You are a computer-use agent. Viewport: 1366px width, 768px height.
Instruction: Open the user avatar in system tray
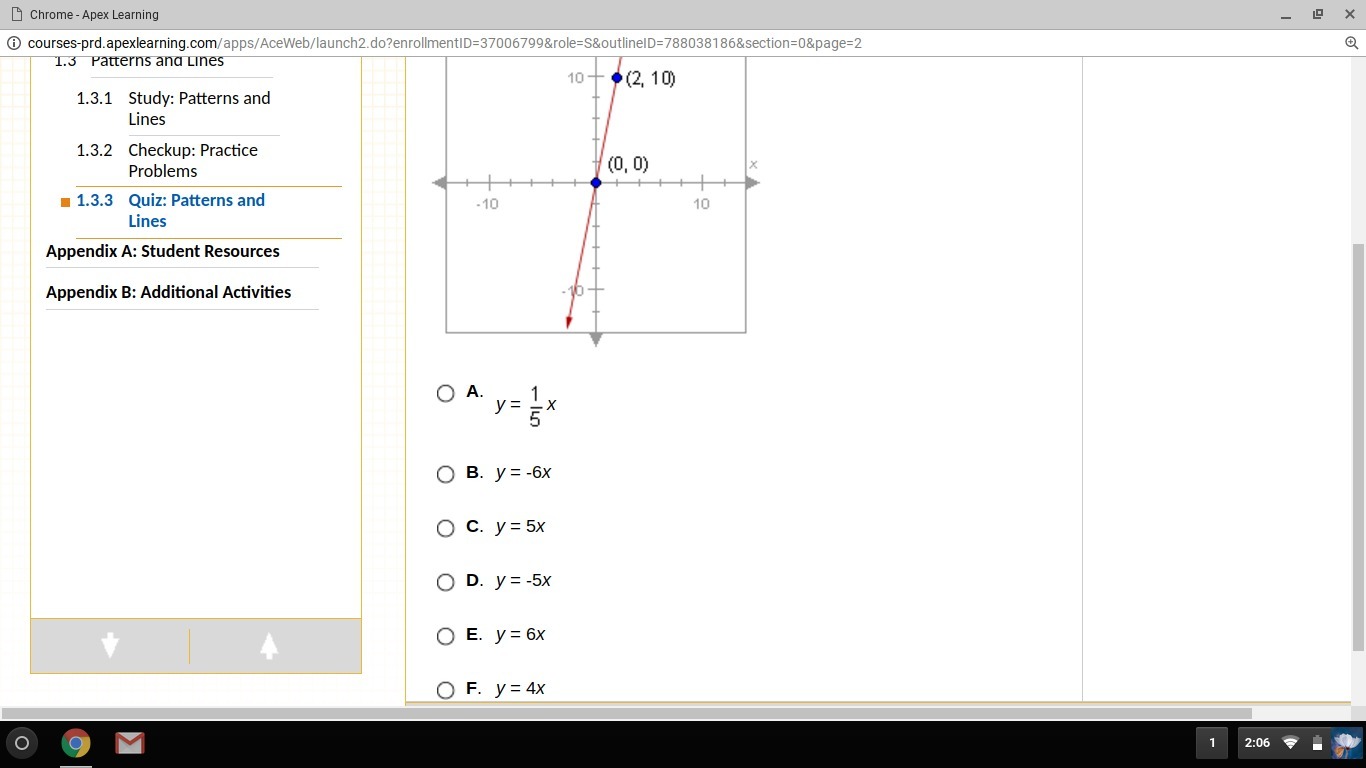click(x=1346, y=743)
